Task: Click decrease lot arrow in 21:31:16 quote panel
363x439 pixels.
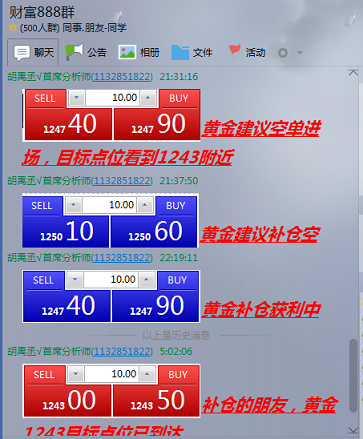Action: tap(77, 98)
